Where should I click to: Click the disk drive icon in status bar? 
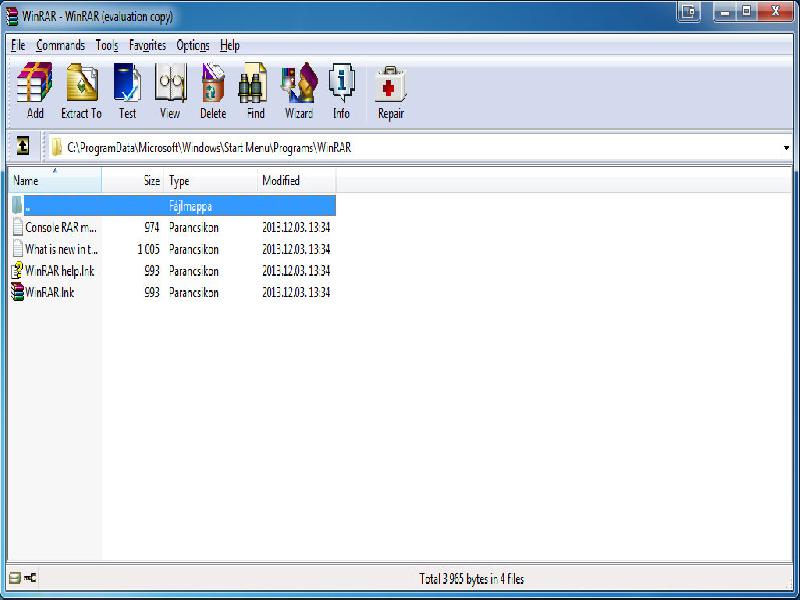(x=15, y=578)
